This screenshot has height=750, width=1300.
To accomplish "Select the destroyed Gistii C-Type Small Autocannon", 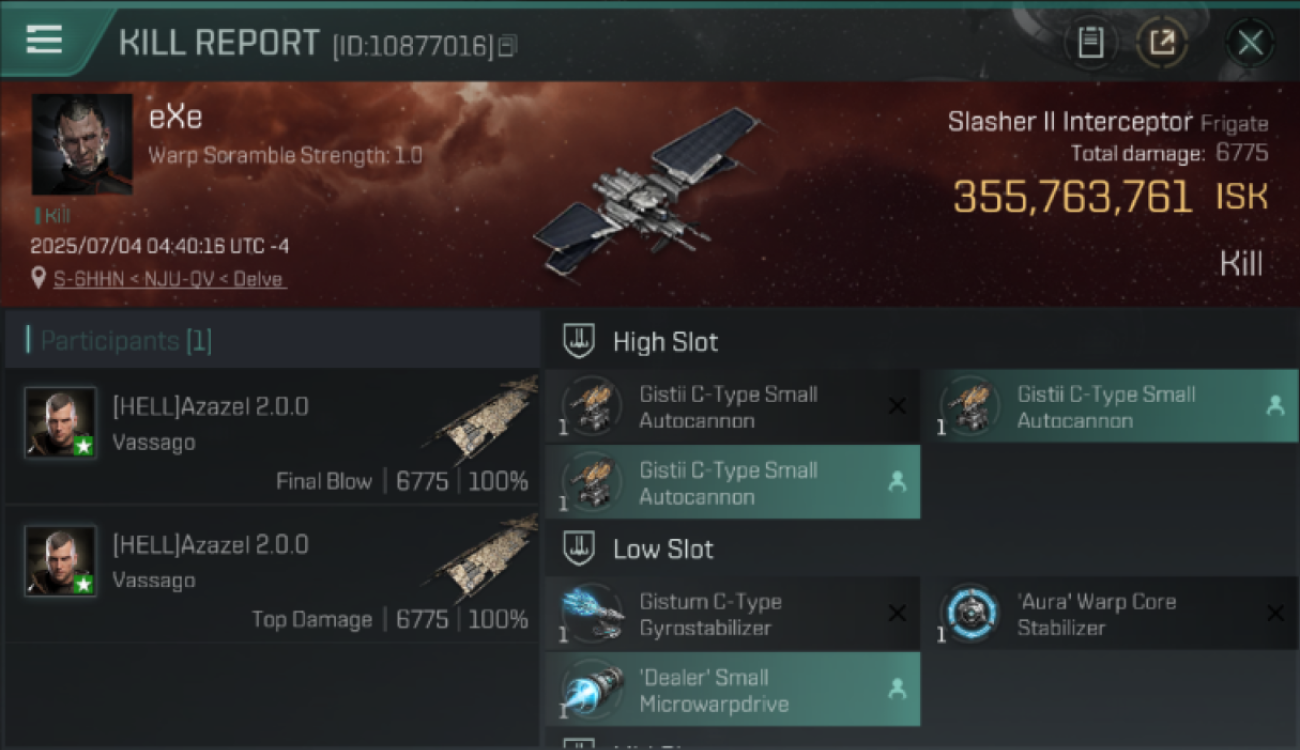I will pyautogui.click(x=732, y=407).
